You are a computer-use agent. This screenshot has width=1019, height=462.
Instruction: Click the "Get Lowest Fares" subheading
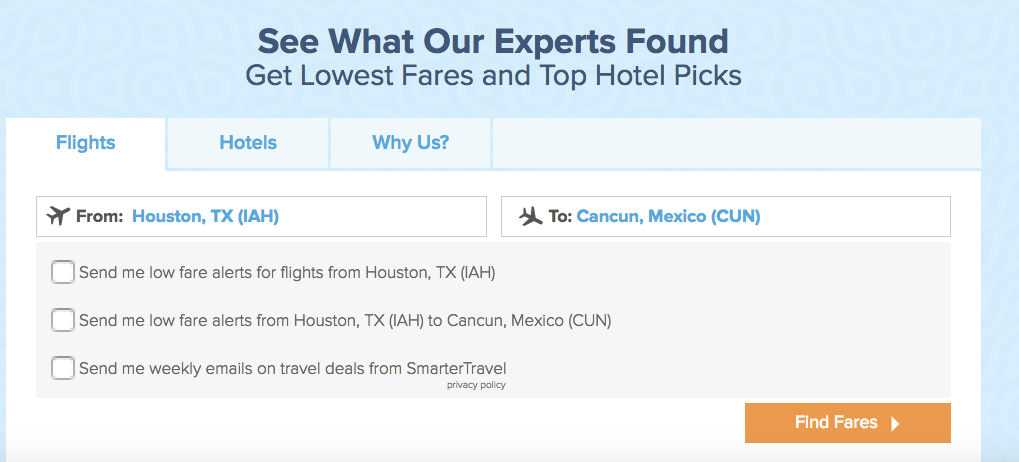point(493,76)
